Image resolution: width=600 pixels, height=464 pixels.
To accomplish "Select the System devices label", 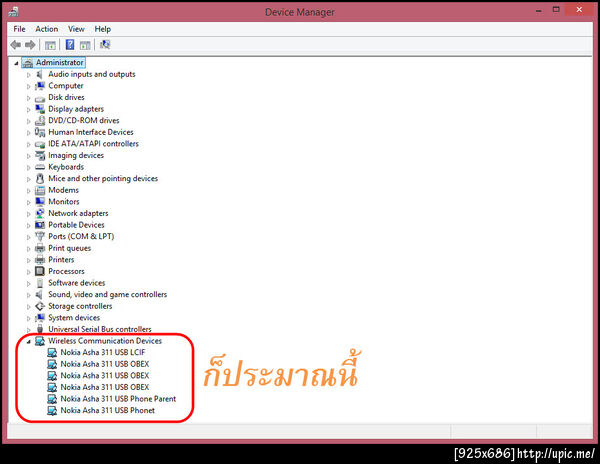I will [74, 317].
